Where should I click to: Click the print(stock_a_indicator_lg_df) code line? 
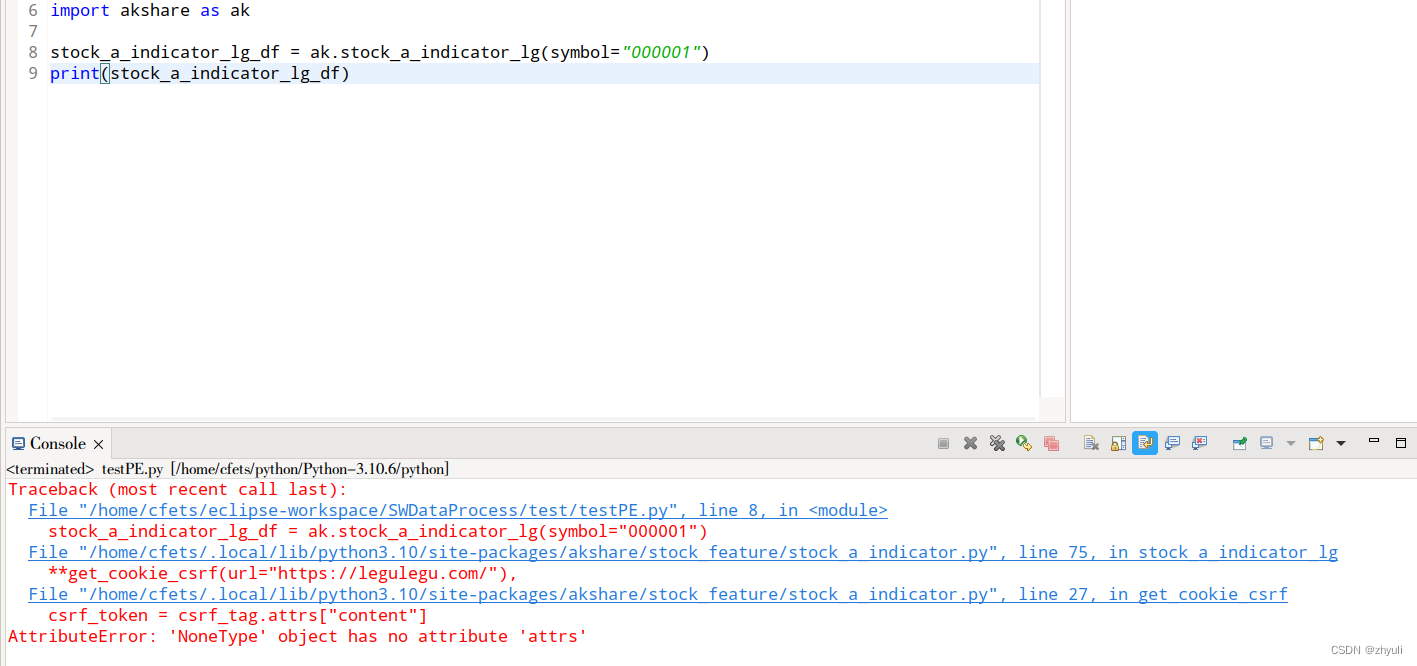(200, 73)
